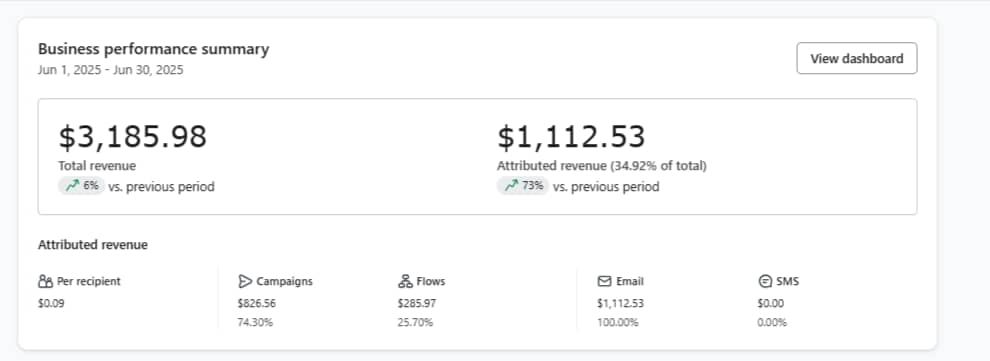Click the Email envelope icon

pos(604,281)
